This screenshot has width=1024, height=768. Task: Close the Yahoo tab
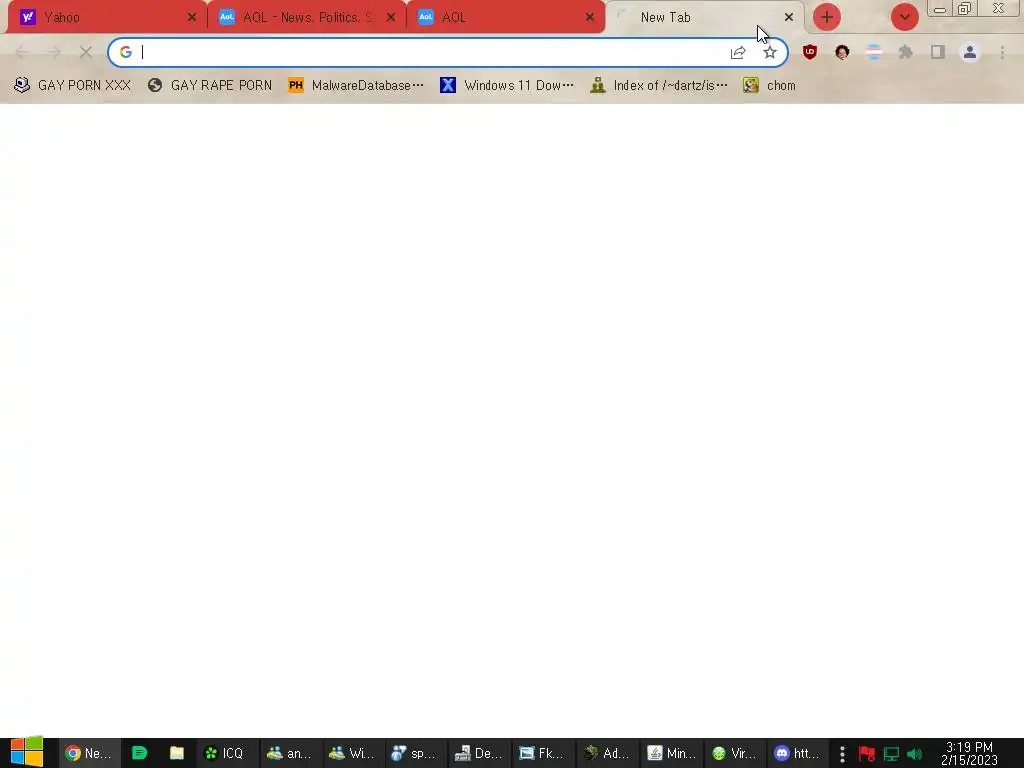pos(192,18)
